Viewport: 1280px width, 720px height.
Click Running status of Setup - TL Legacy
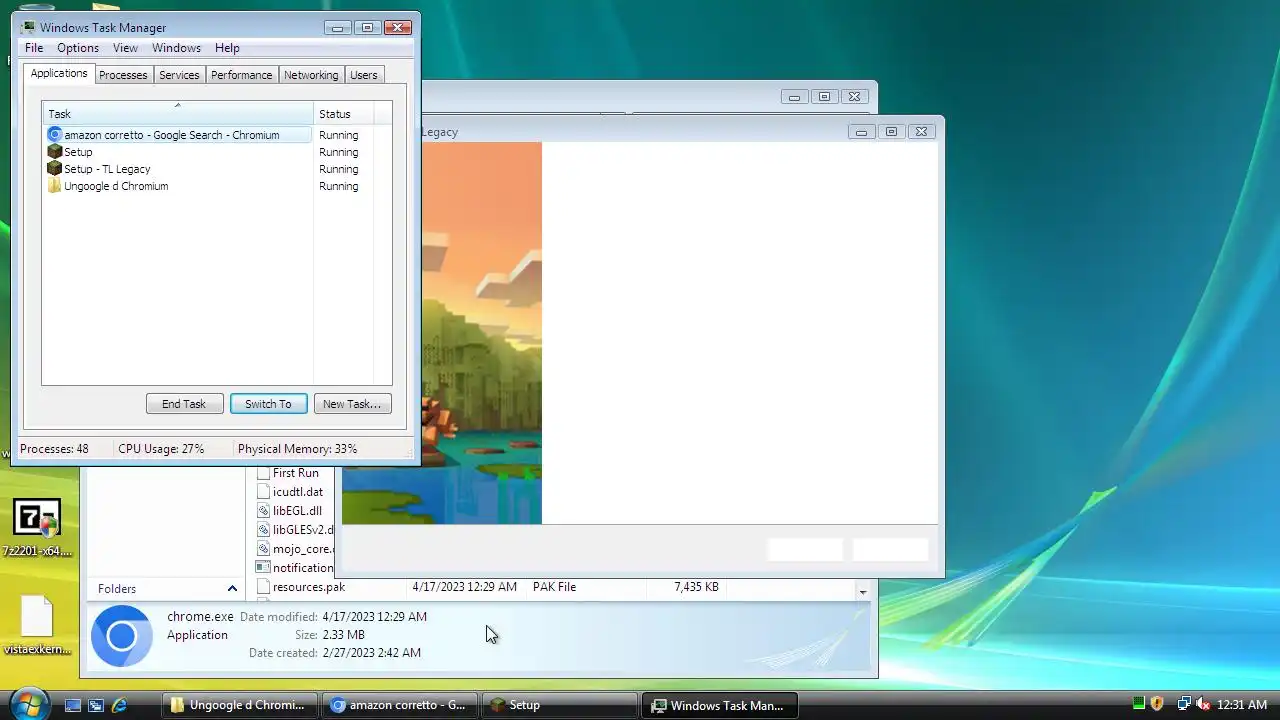(338, 169)
